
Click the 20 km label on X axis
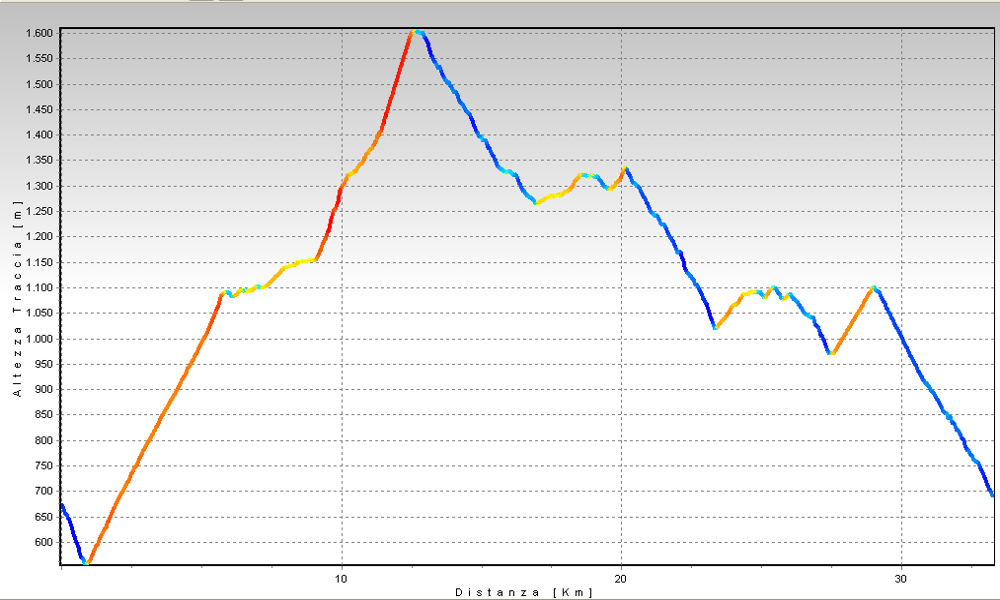tap(622, 579)
